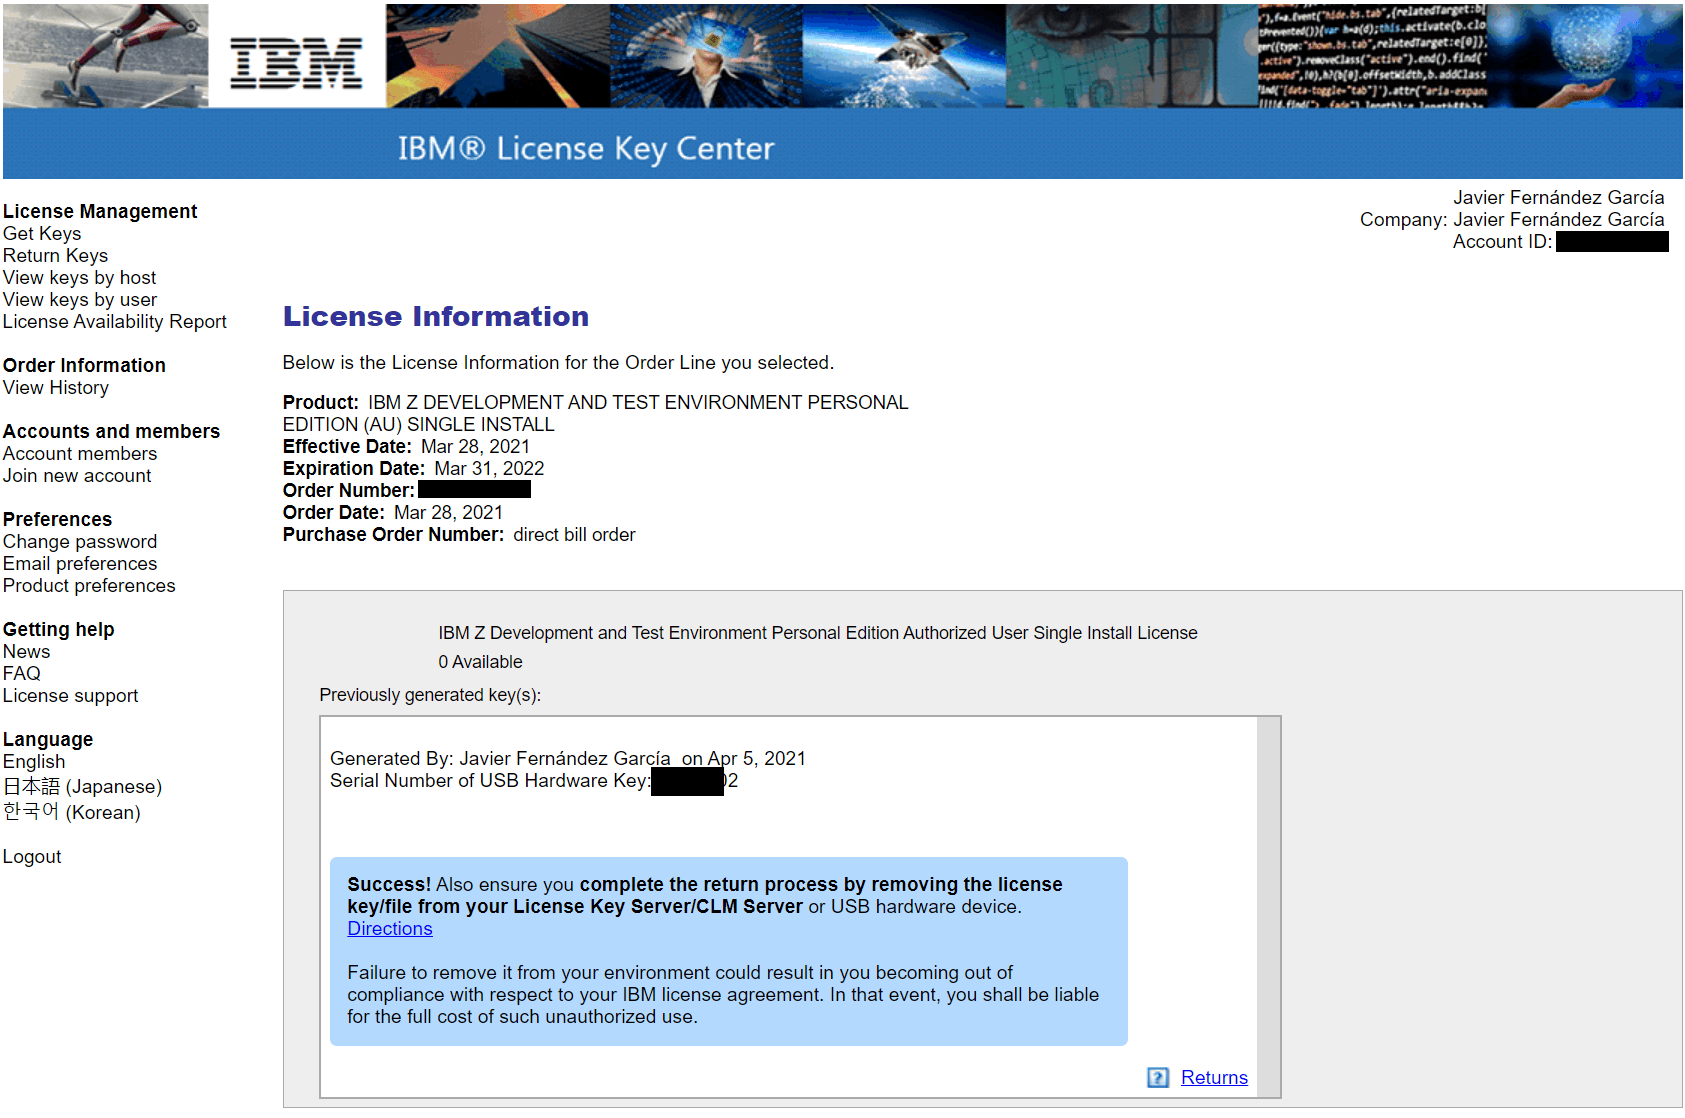Open Change password preference
Viewport: 1685px width, 1118px height.
(x=79, y=541)
